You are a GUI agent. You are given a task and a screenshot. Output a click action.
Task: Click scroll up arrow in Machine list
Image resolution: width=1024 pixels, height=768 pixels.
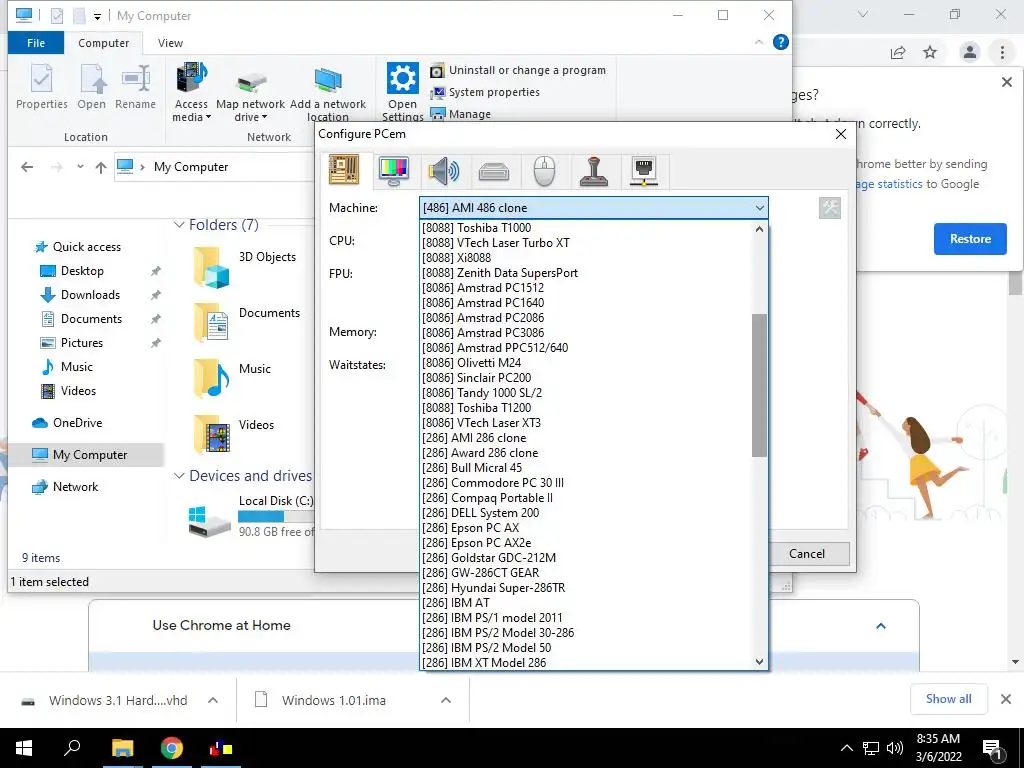coord(759,229)
